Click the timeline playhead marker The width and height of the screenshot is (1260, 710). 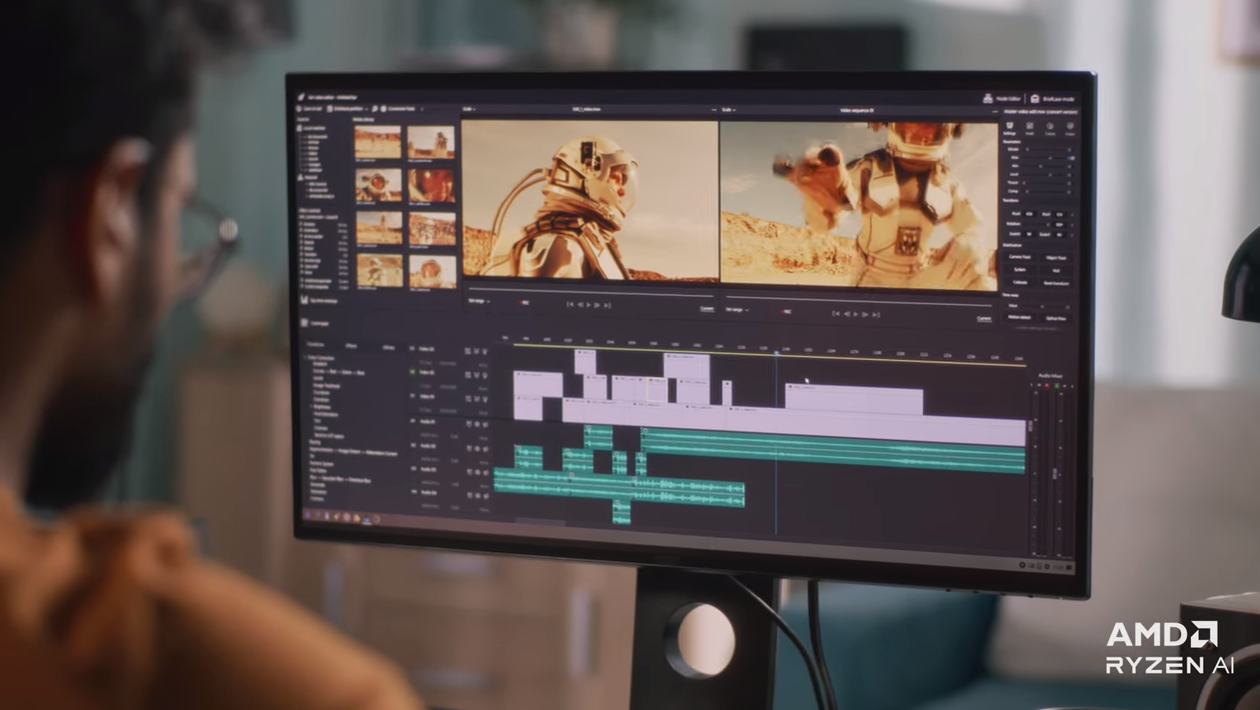point(776,352)
